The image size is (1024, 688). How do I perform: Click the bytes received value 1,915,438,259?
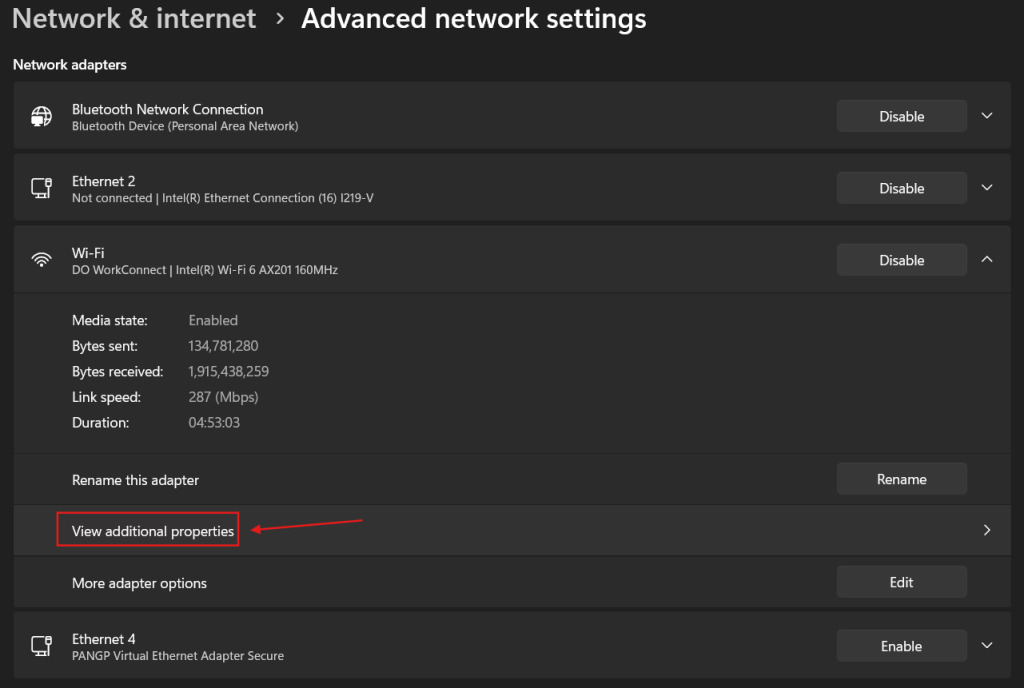click(229, 371)
